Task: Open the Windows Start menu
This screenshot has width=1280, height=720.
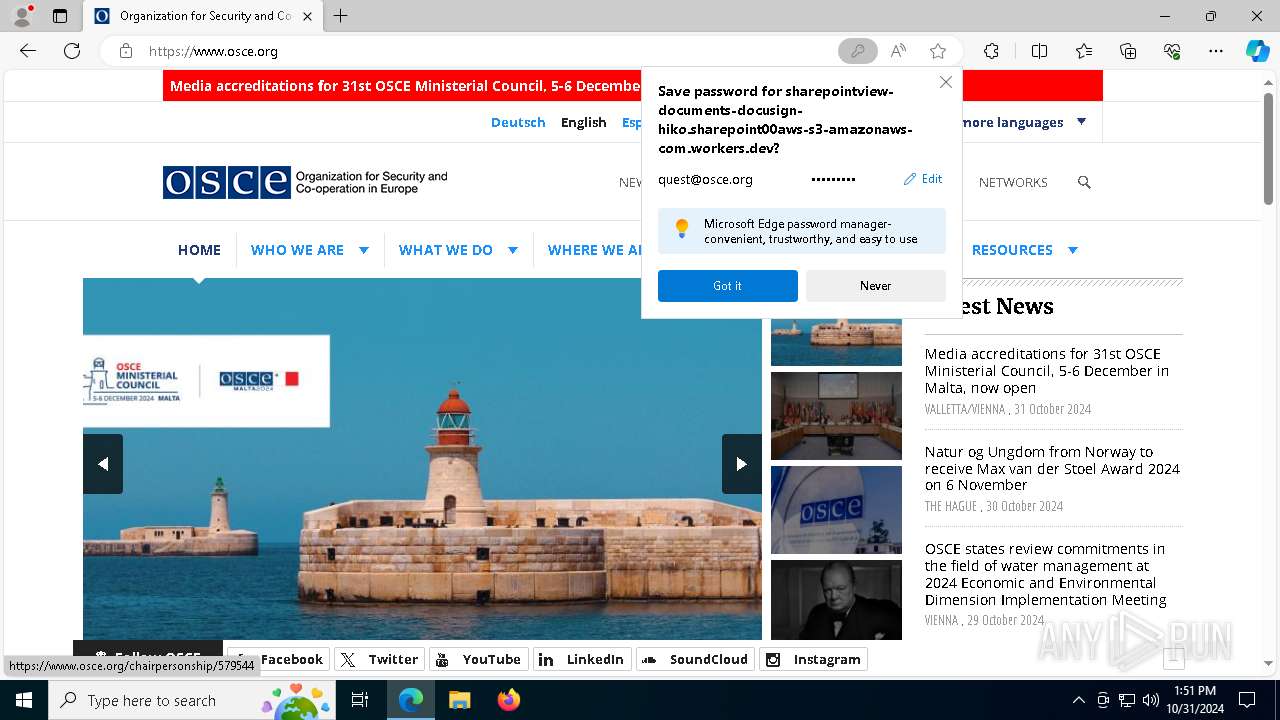Action: coord(24,700)
